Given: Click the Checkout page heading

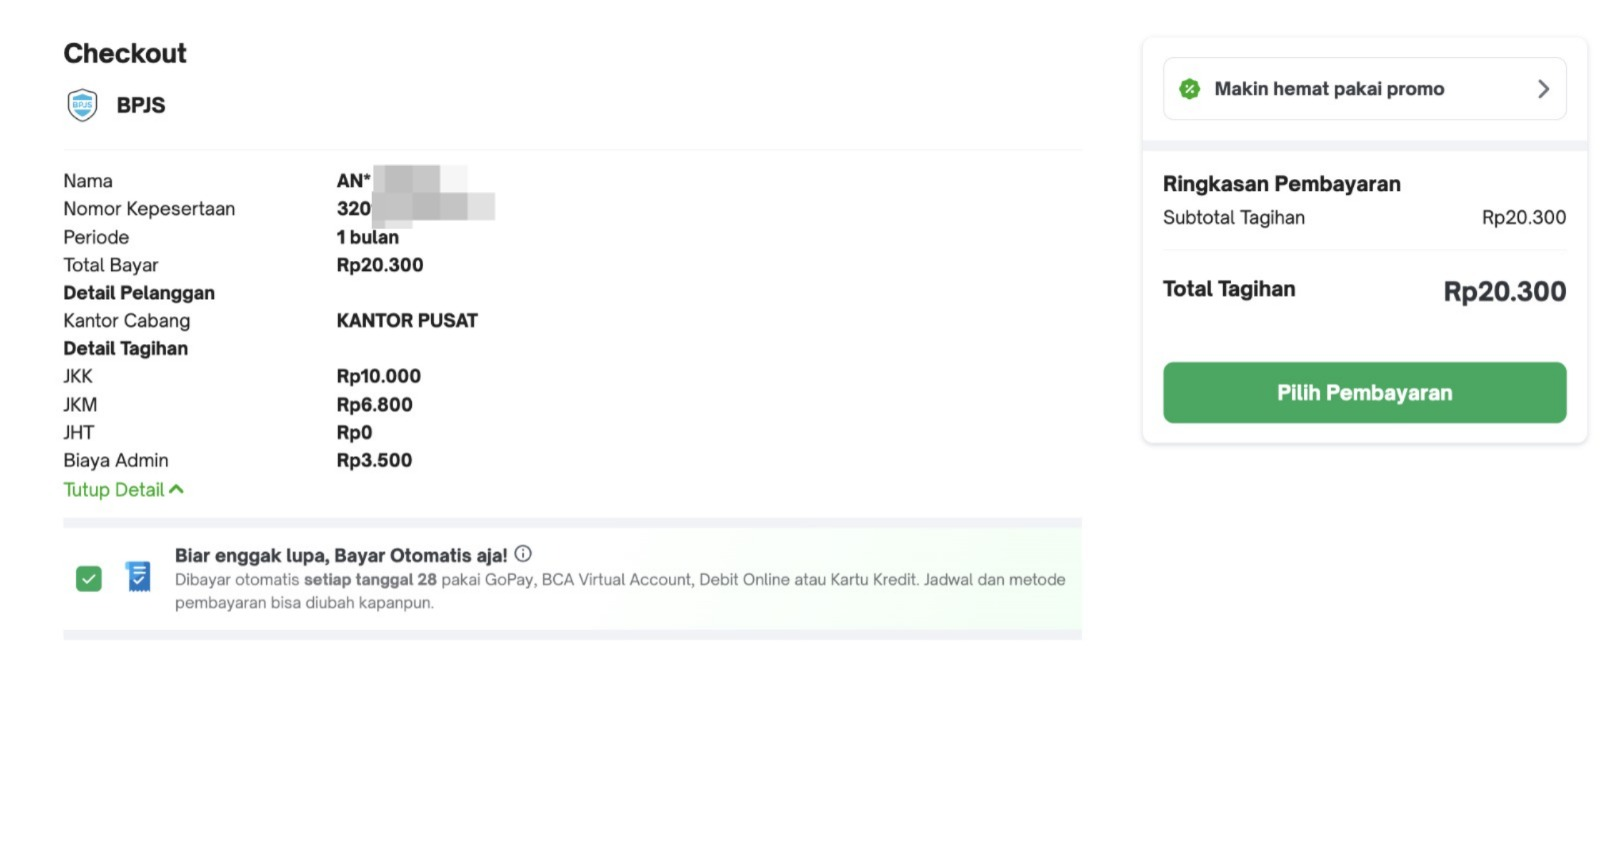Looking at the screenshot, I should (125, 53).
